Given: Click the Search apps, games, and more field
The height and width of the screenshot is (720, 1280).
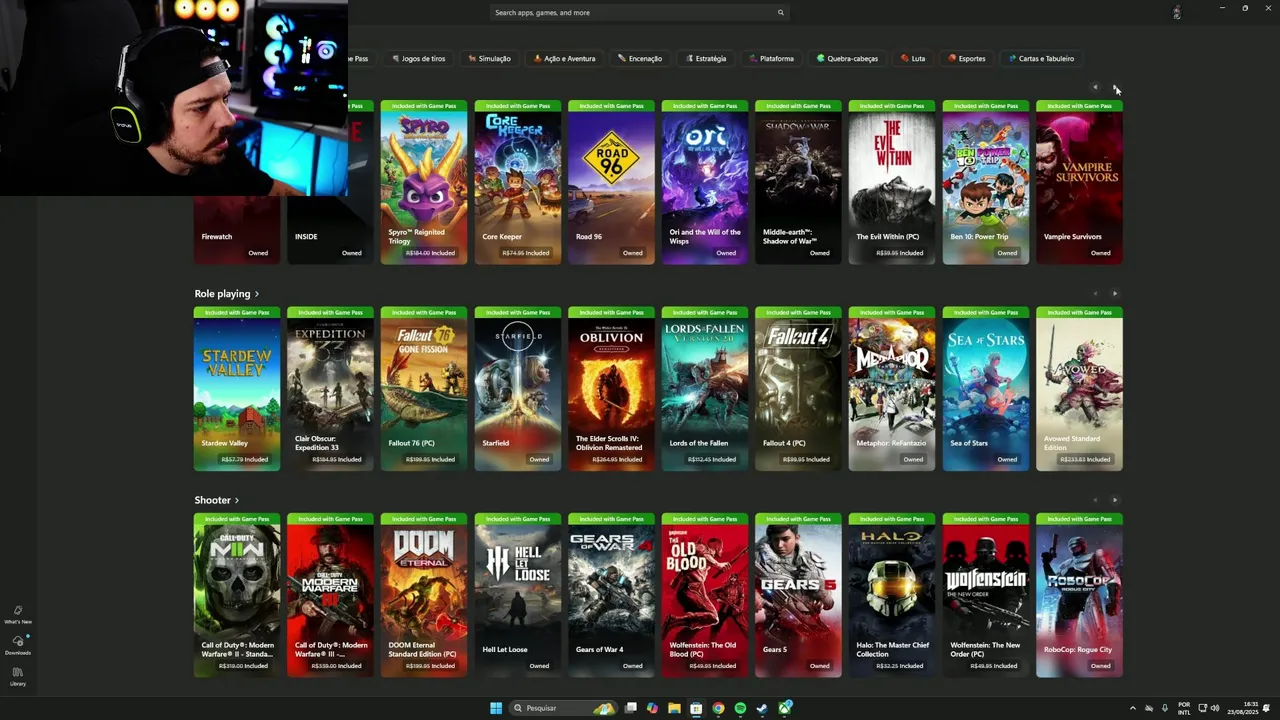Looking at the screenshot, I should [640, 13].
